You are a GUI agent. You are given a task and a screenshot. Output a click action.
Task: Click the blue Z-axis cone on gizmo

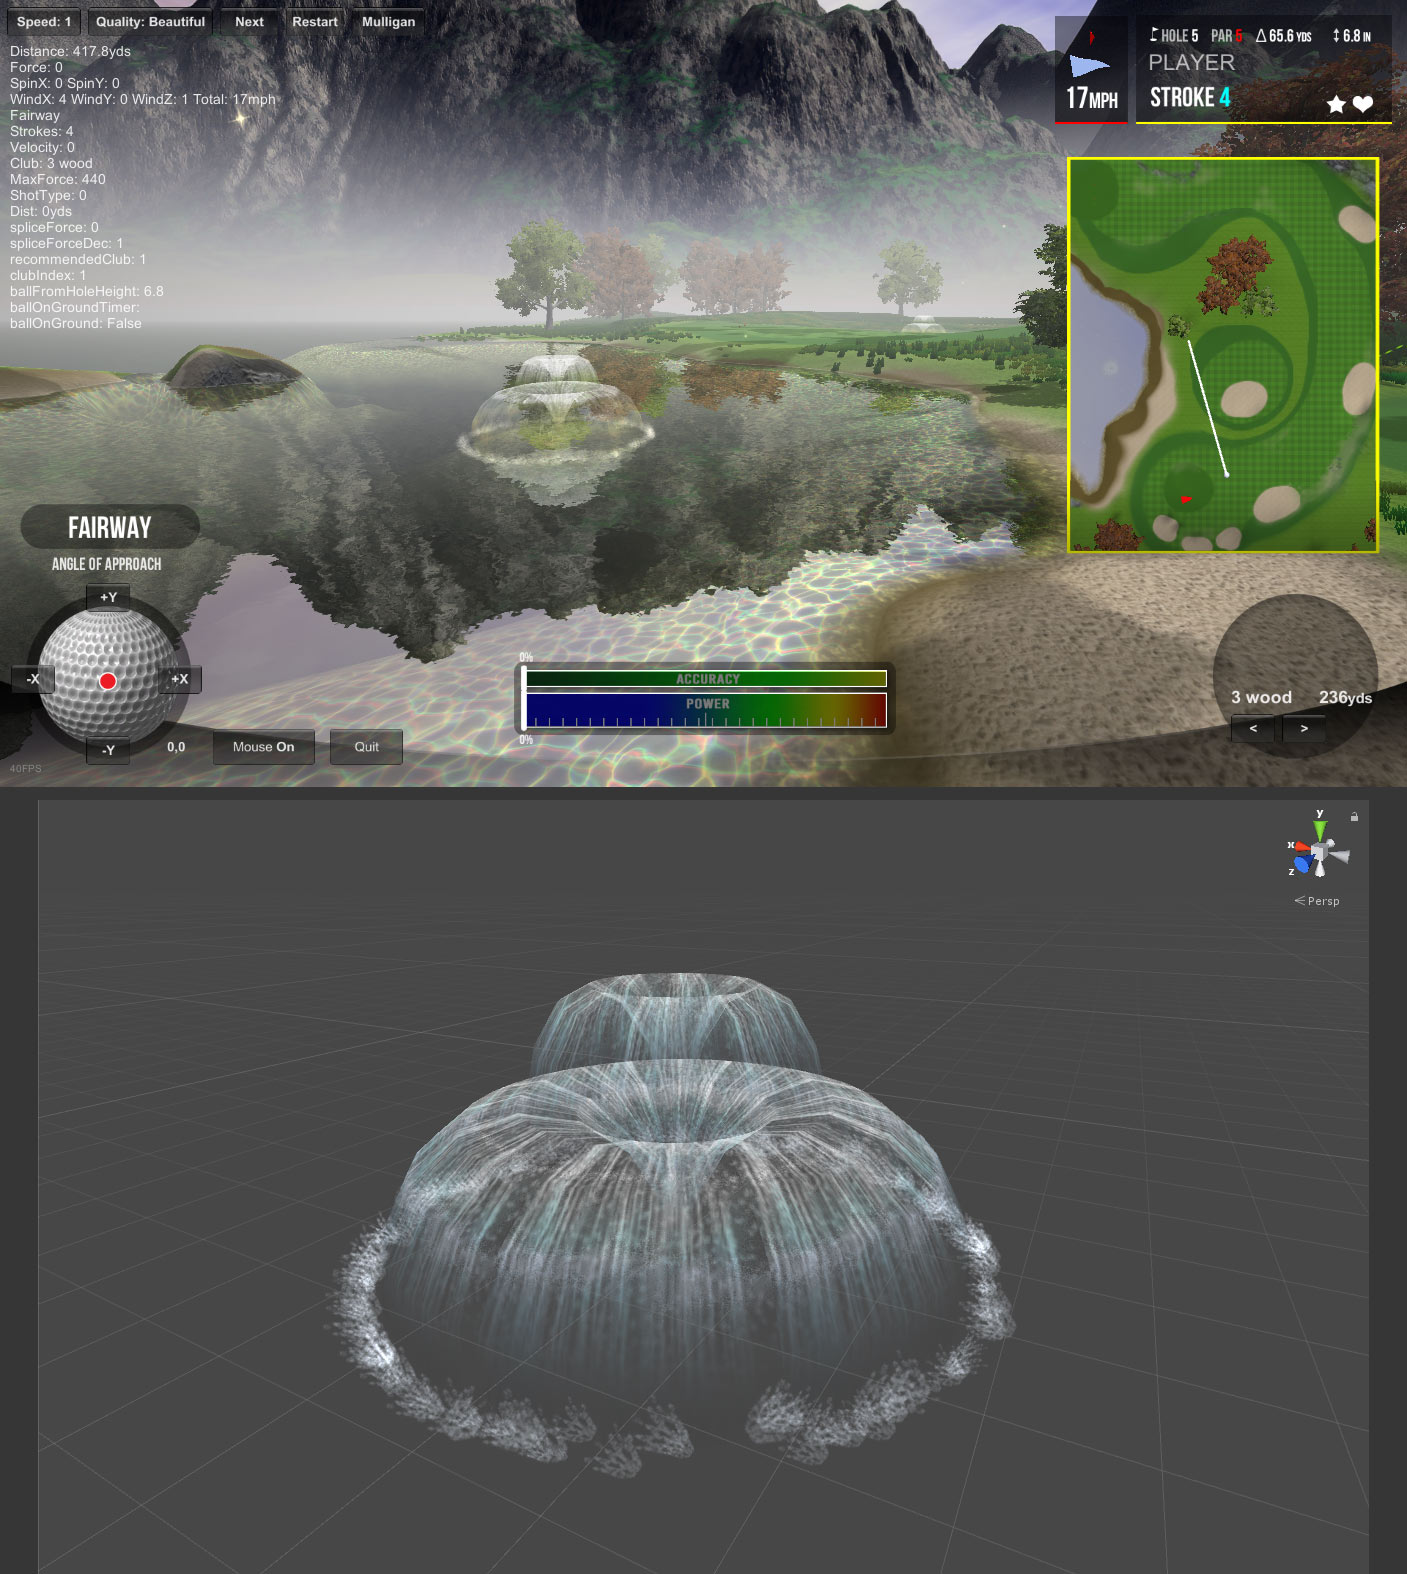[x=1302, y=863]
